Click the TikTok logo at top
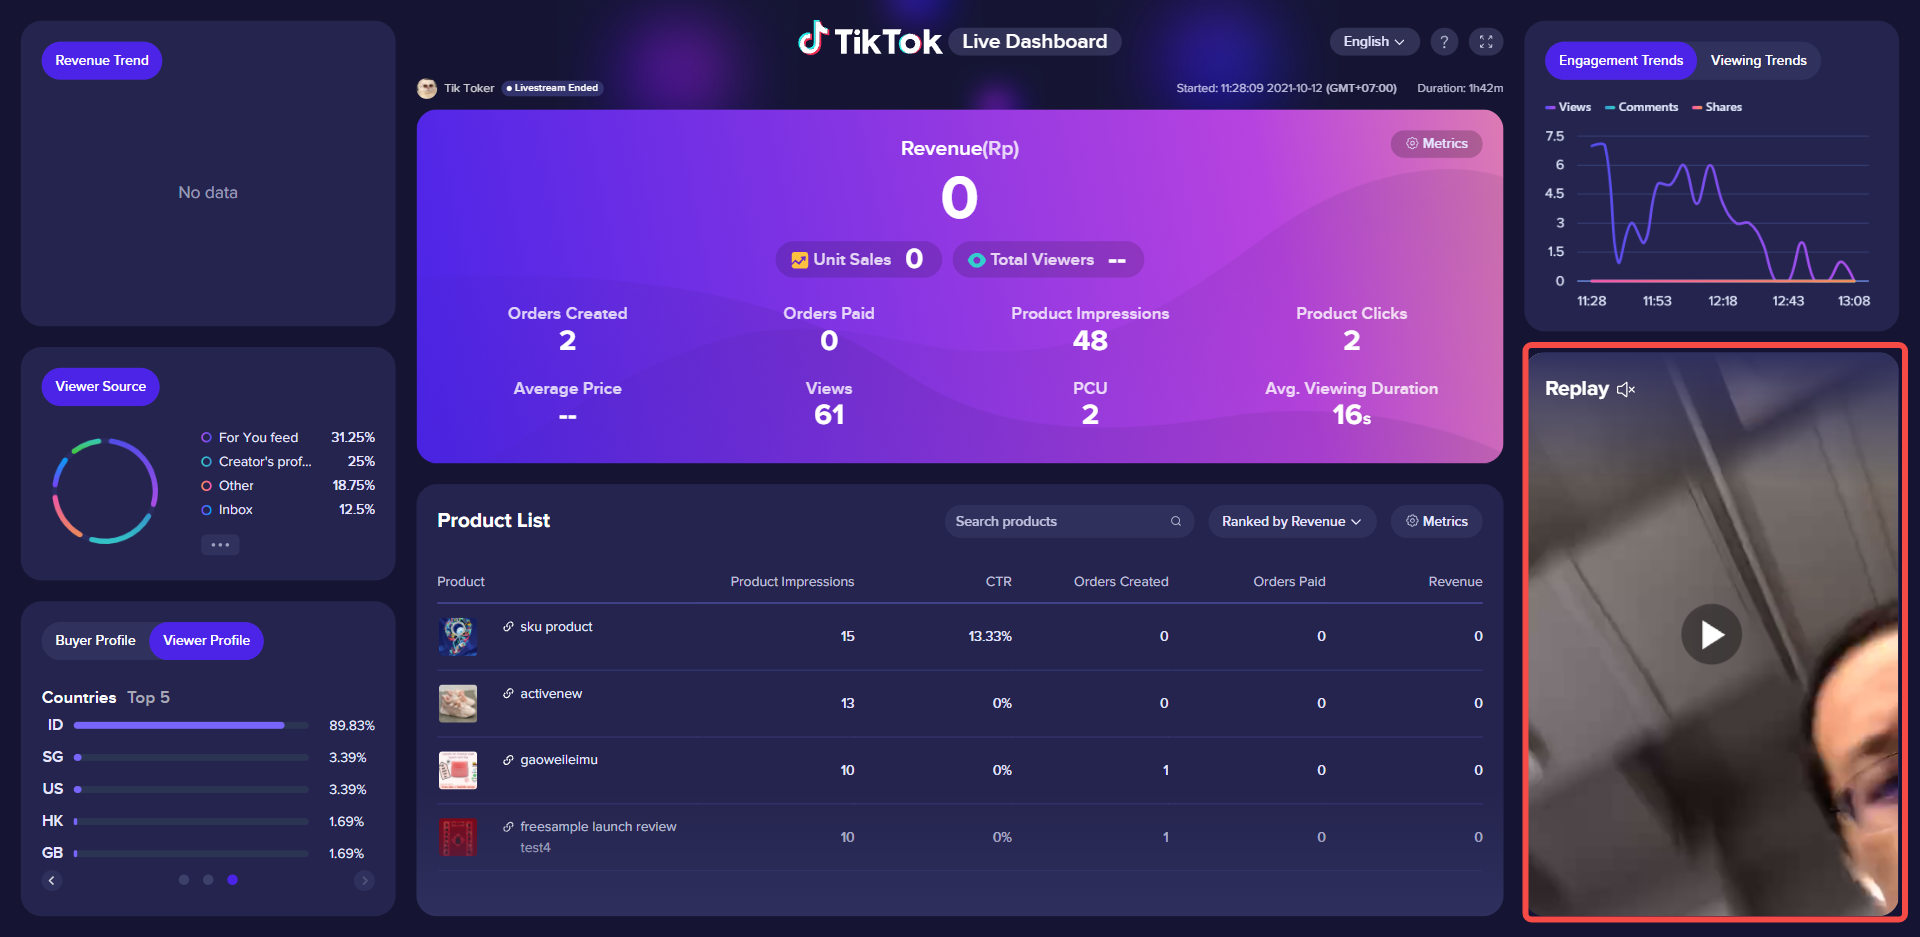This screenshot has height=937, width=1920. point(869,41)
